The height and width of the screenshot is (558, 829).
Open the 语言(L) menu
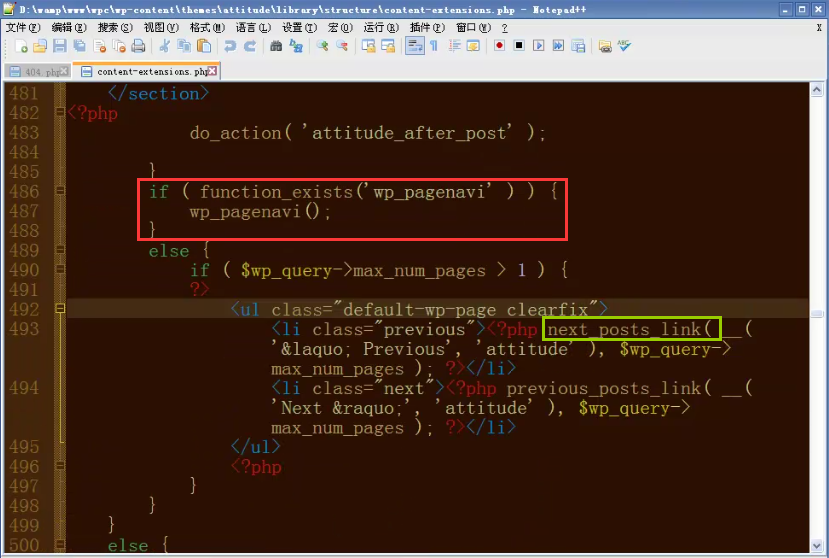pyautogui.click(x=253, y=28)
